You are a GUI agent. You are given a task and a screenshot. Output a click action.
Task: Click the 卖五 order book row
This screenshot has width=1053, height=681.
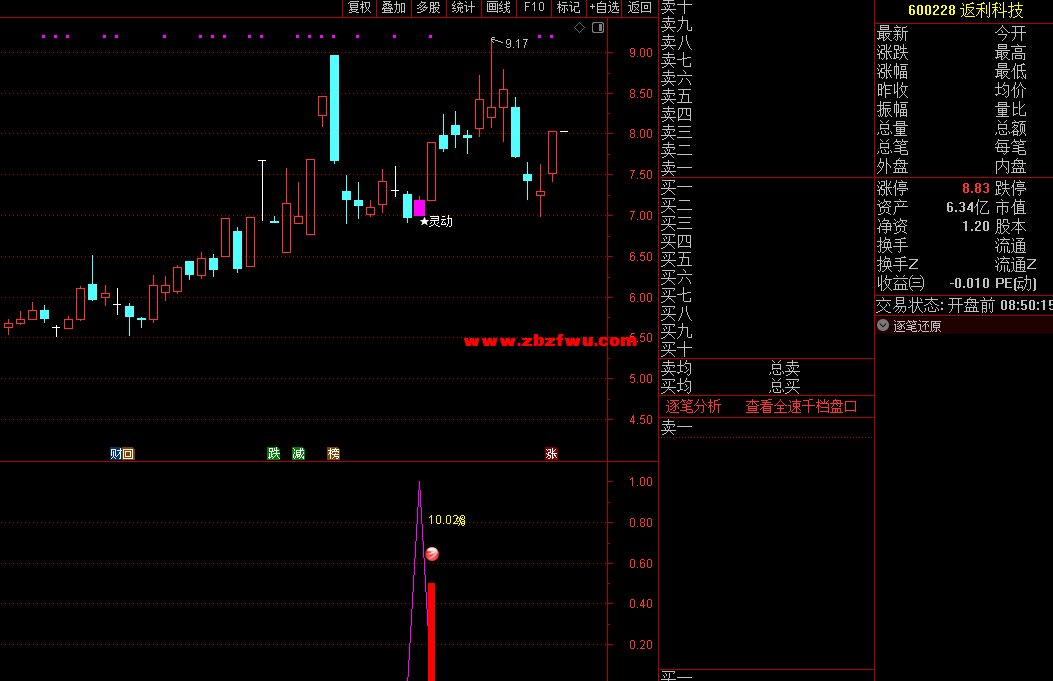[x=767, y=97]
